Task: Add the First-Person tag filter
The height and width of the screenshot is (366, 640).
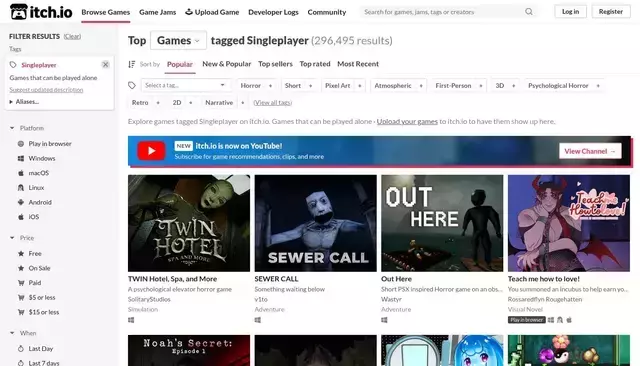Action: coord(459,86)
